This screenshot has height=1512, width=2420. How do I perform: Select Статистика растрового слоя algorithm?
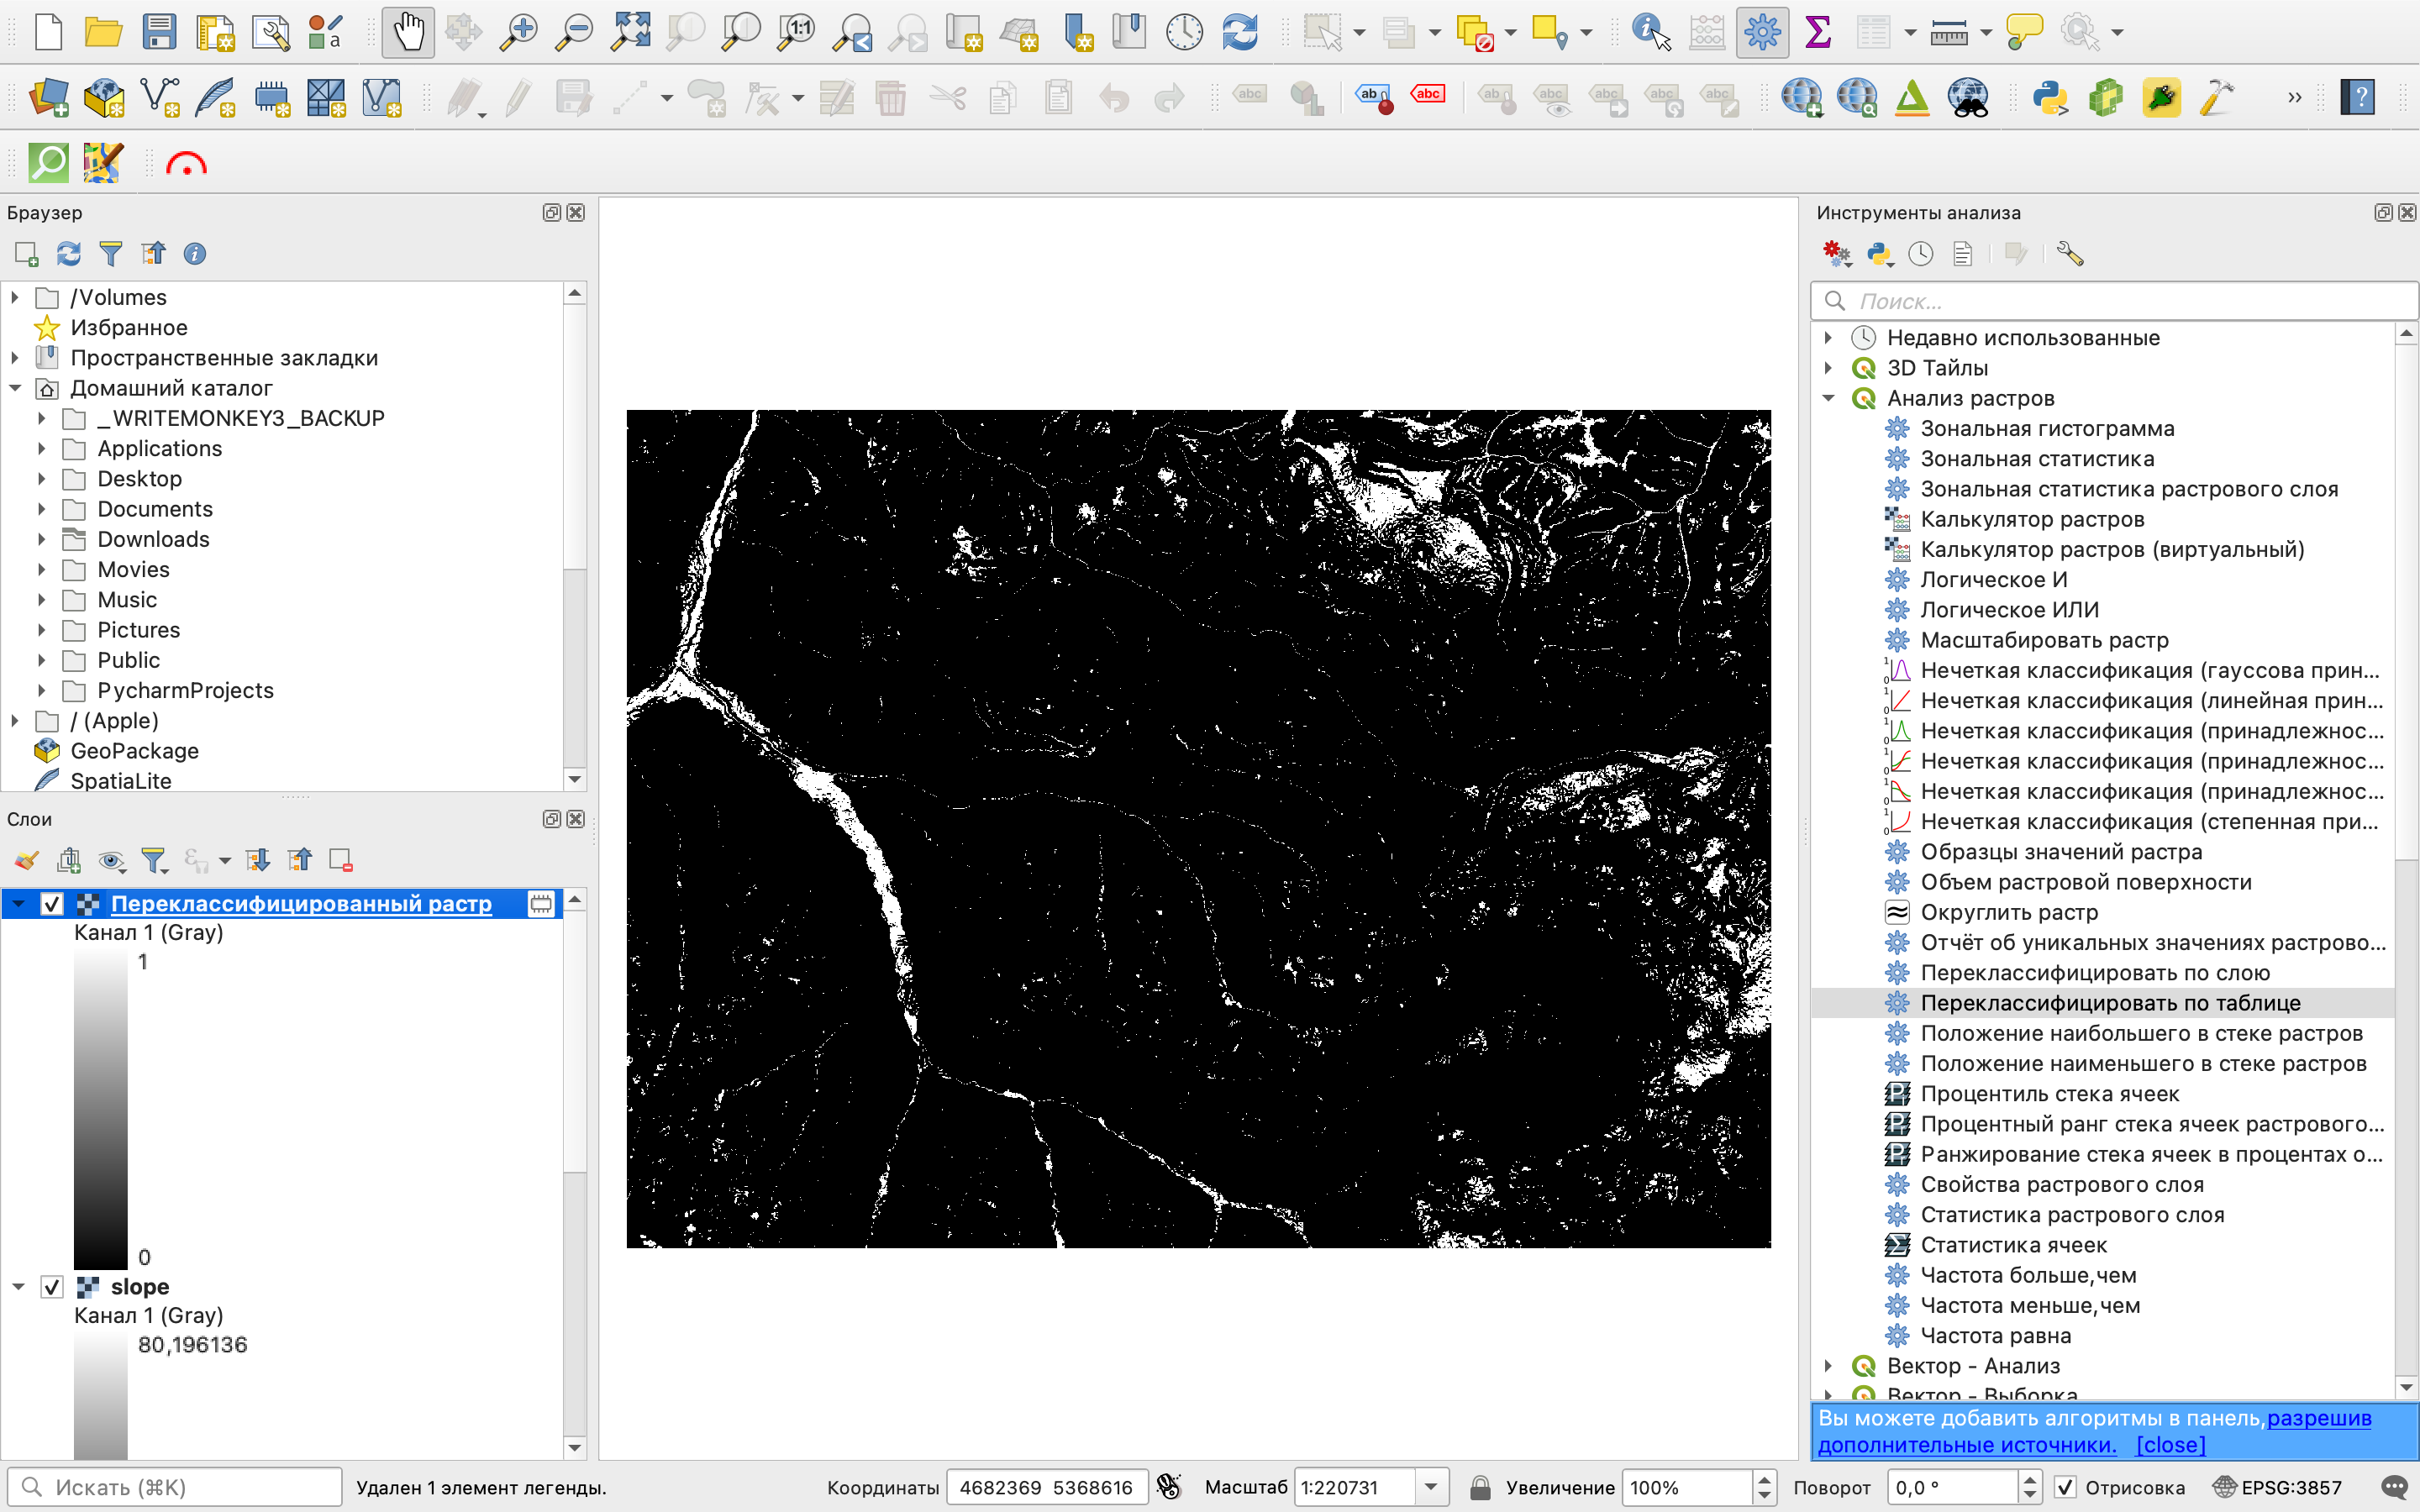click(x=2071, y=1215)
